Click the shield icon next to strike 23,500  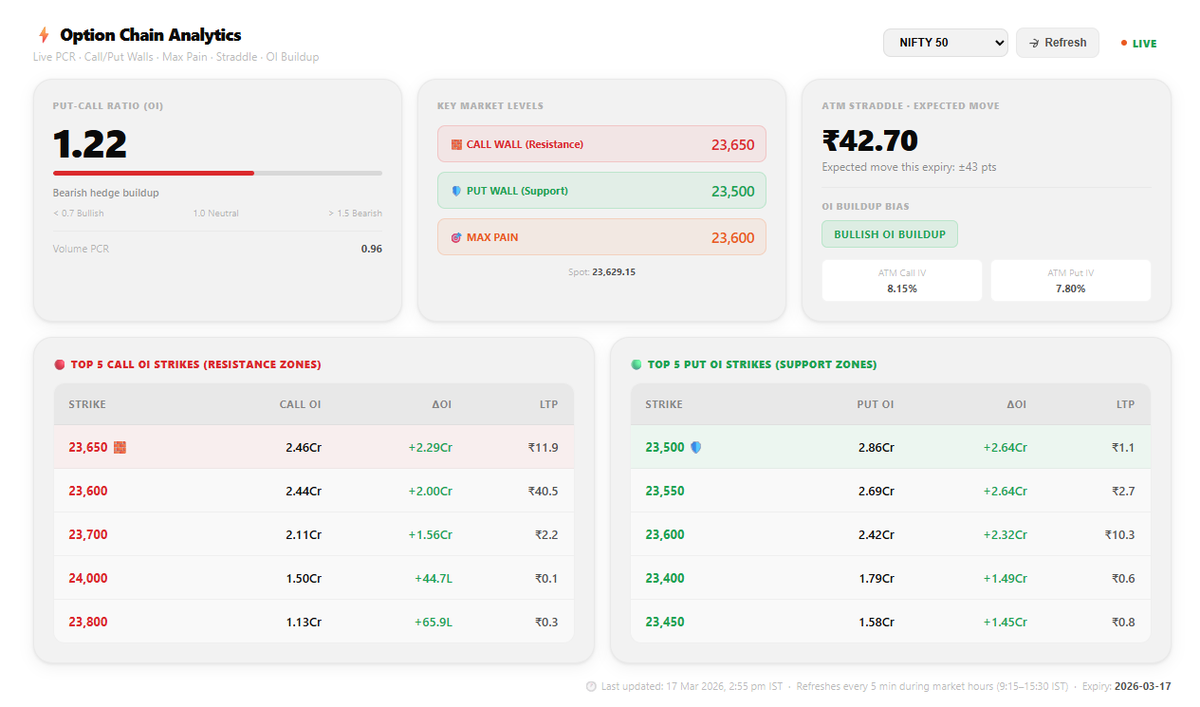(x=697, y=447)
